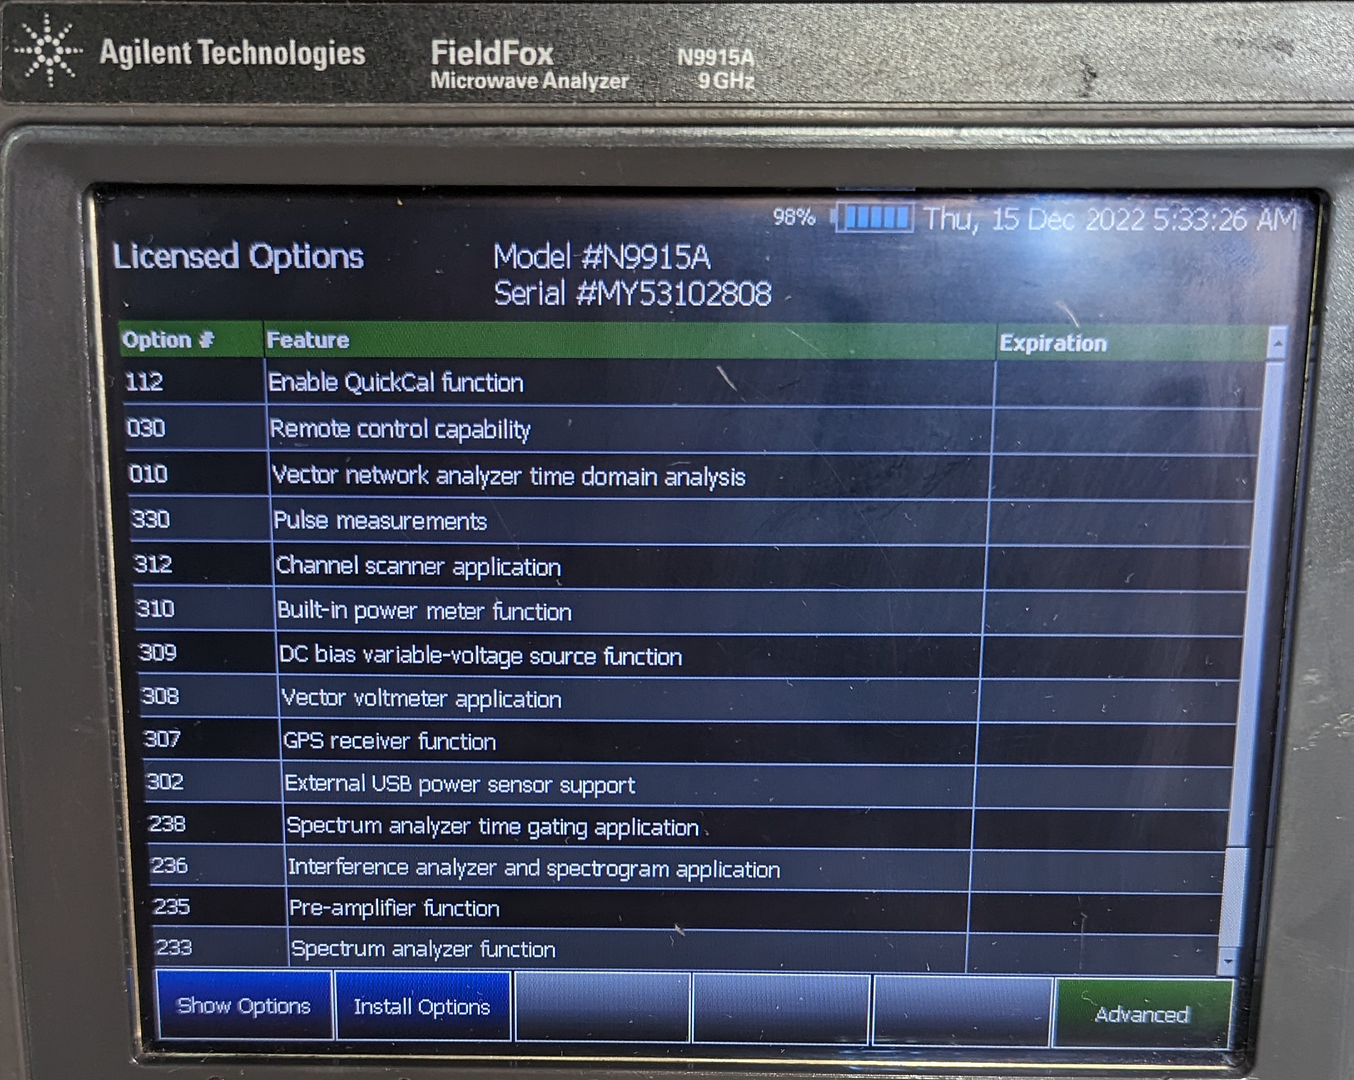Image resolution: width=1354 pixels, height=1080 pixels.
Task: Select the Enable QuickCal function row
Action: pos(396,383)
